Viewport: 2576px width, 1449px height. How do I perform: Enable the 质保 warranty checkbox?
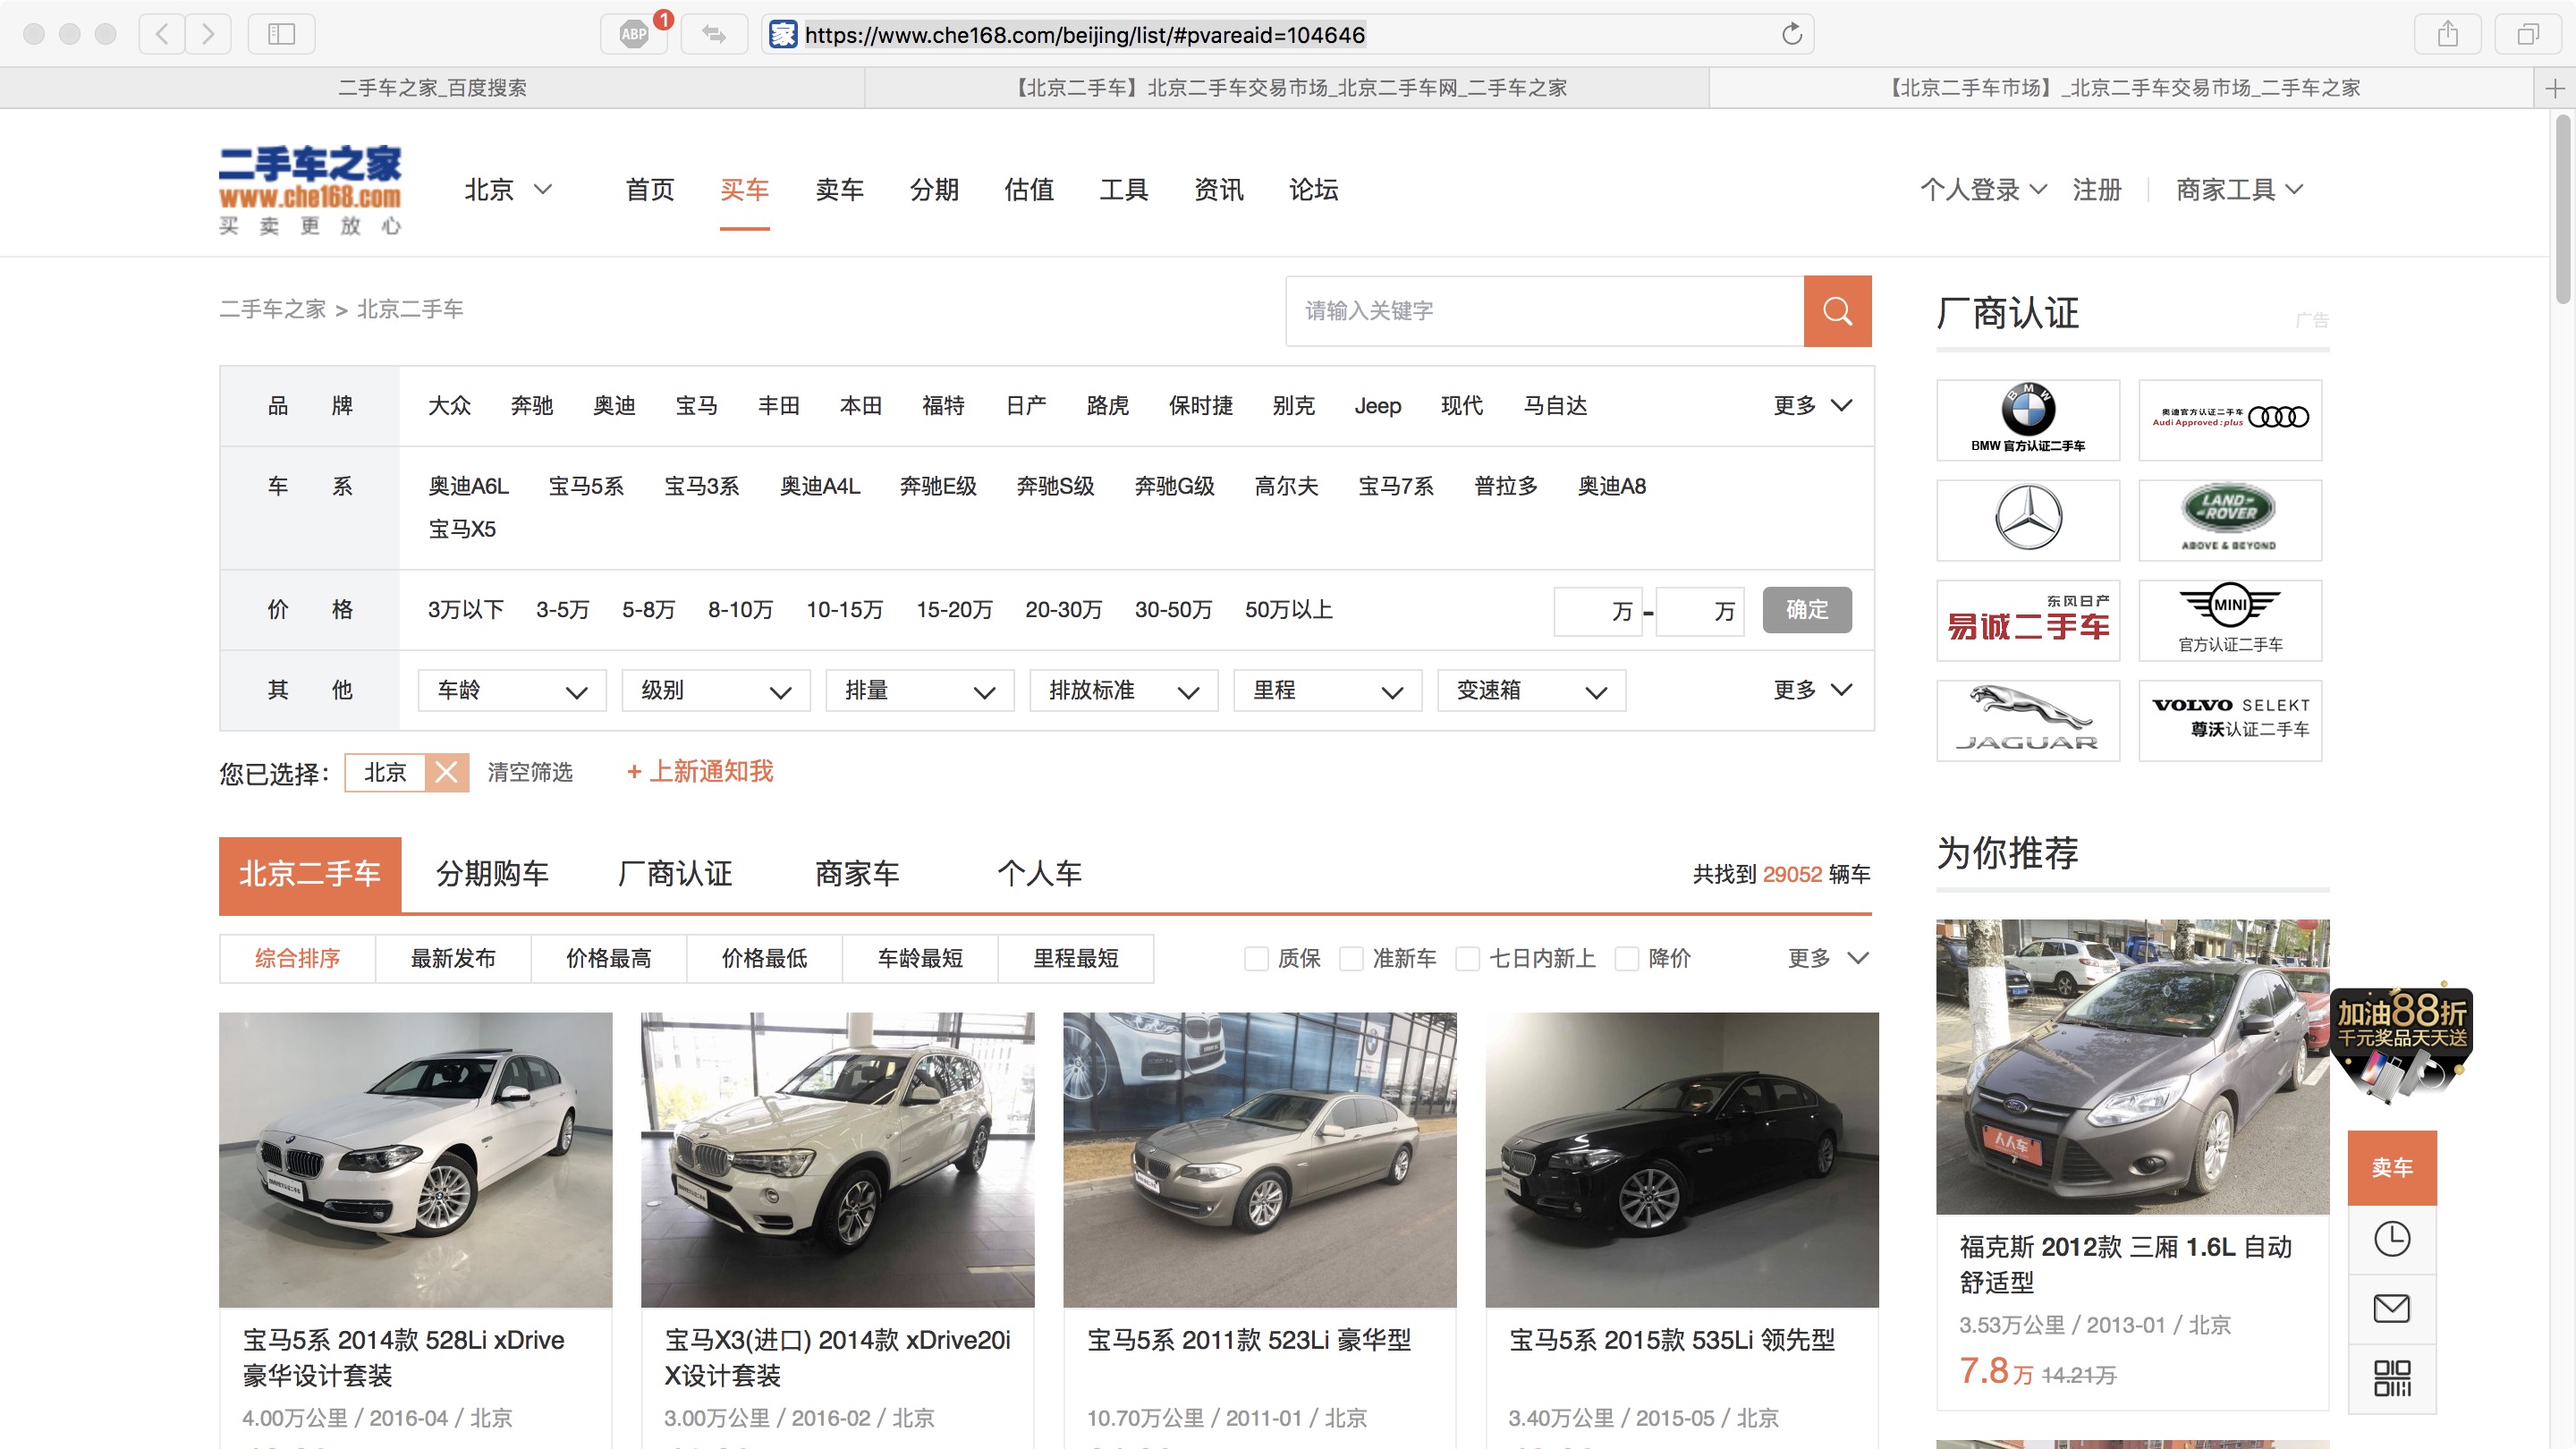pyautogui.click(x=1256, y=958)
